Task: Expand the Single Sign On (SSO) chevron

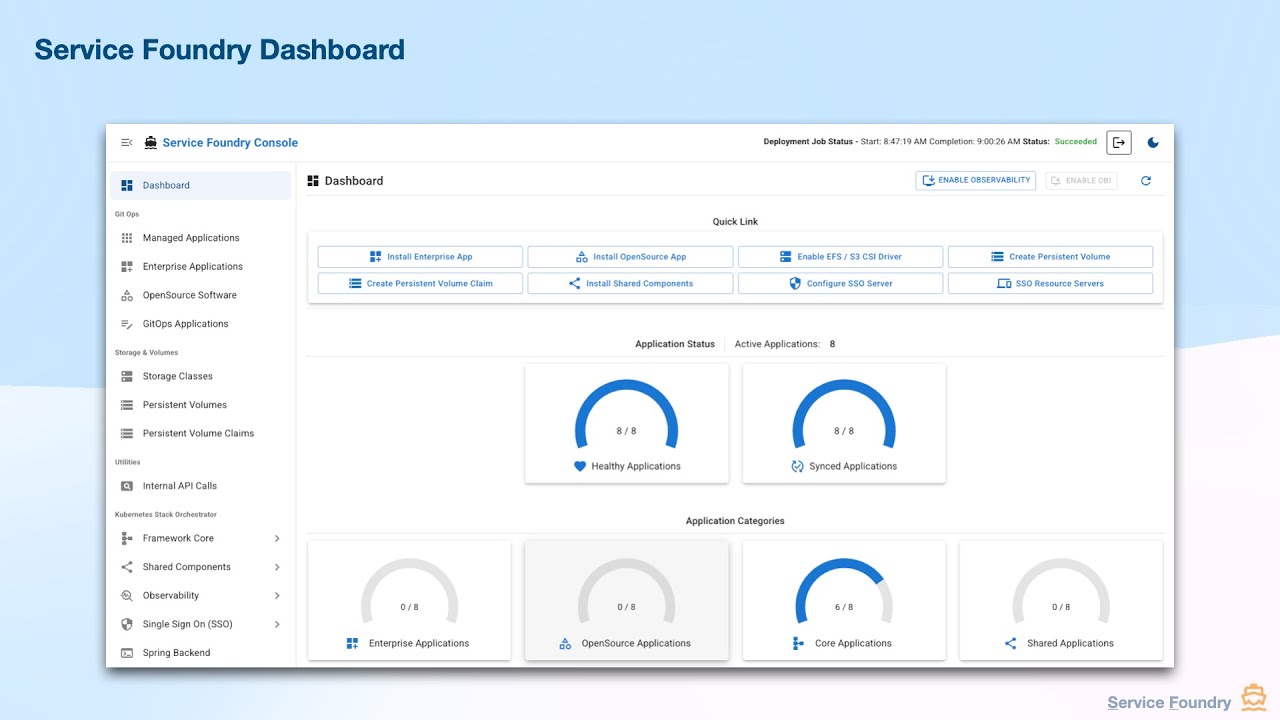Action: click(x=277, y=624)
